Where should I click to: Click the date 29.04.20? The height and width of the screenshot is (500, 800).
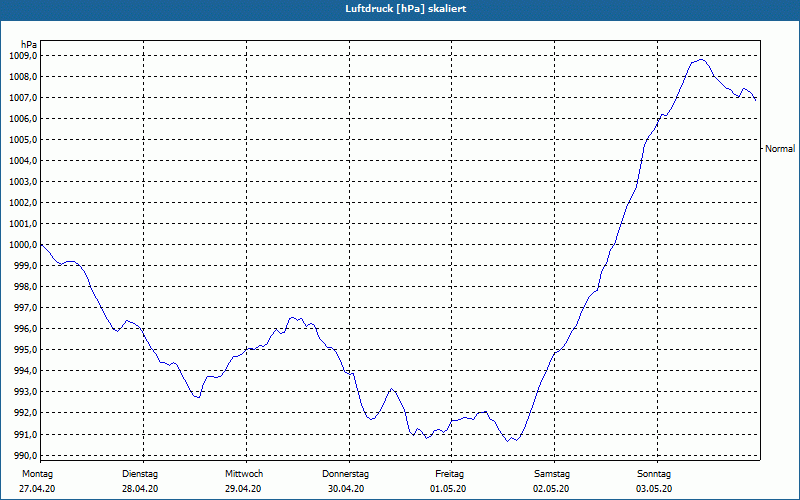coord(243,489)
